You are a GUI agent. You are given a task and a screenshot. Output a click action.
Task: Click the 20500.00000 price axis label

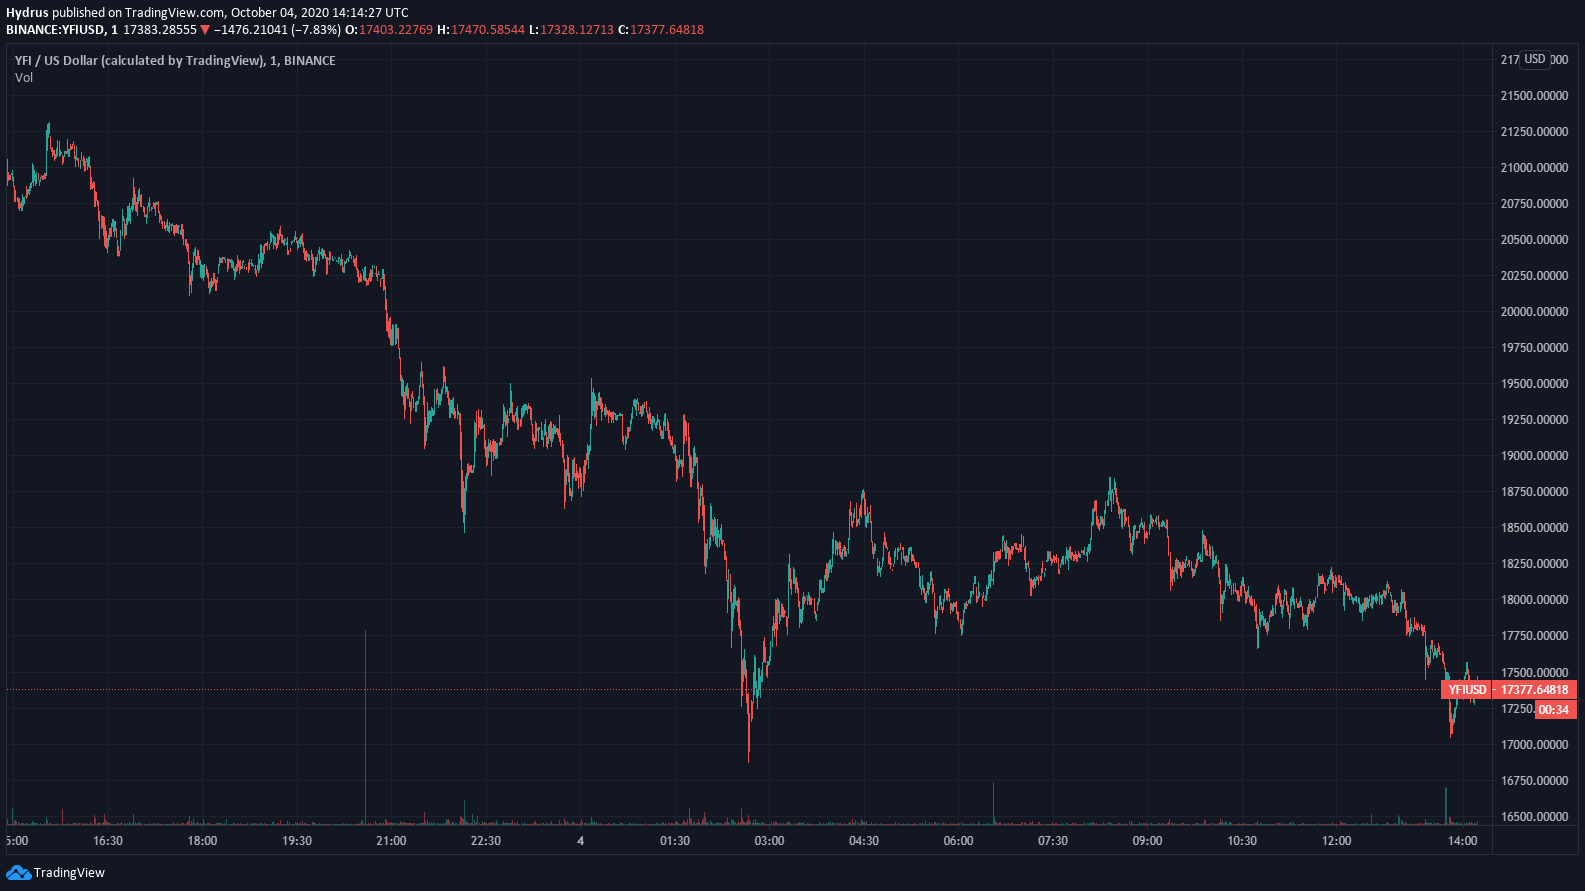point(1534,240)
